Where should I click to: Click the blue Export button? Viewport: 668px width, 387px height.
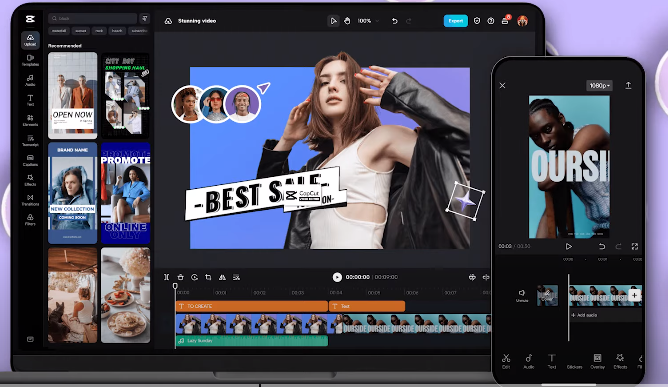pyautogui.click(x=455, y=21)
